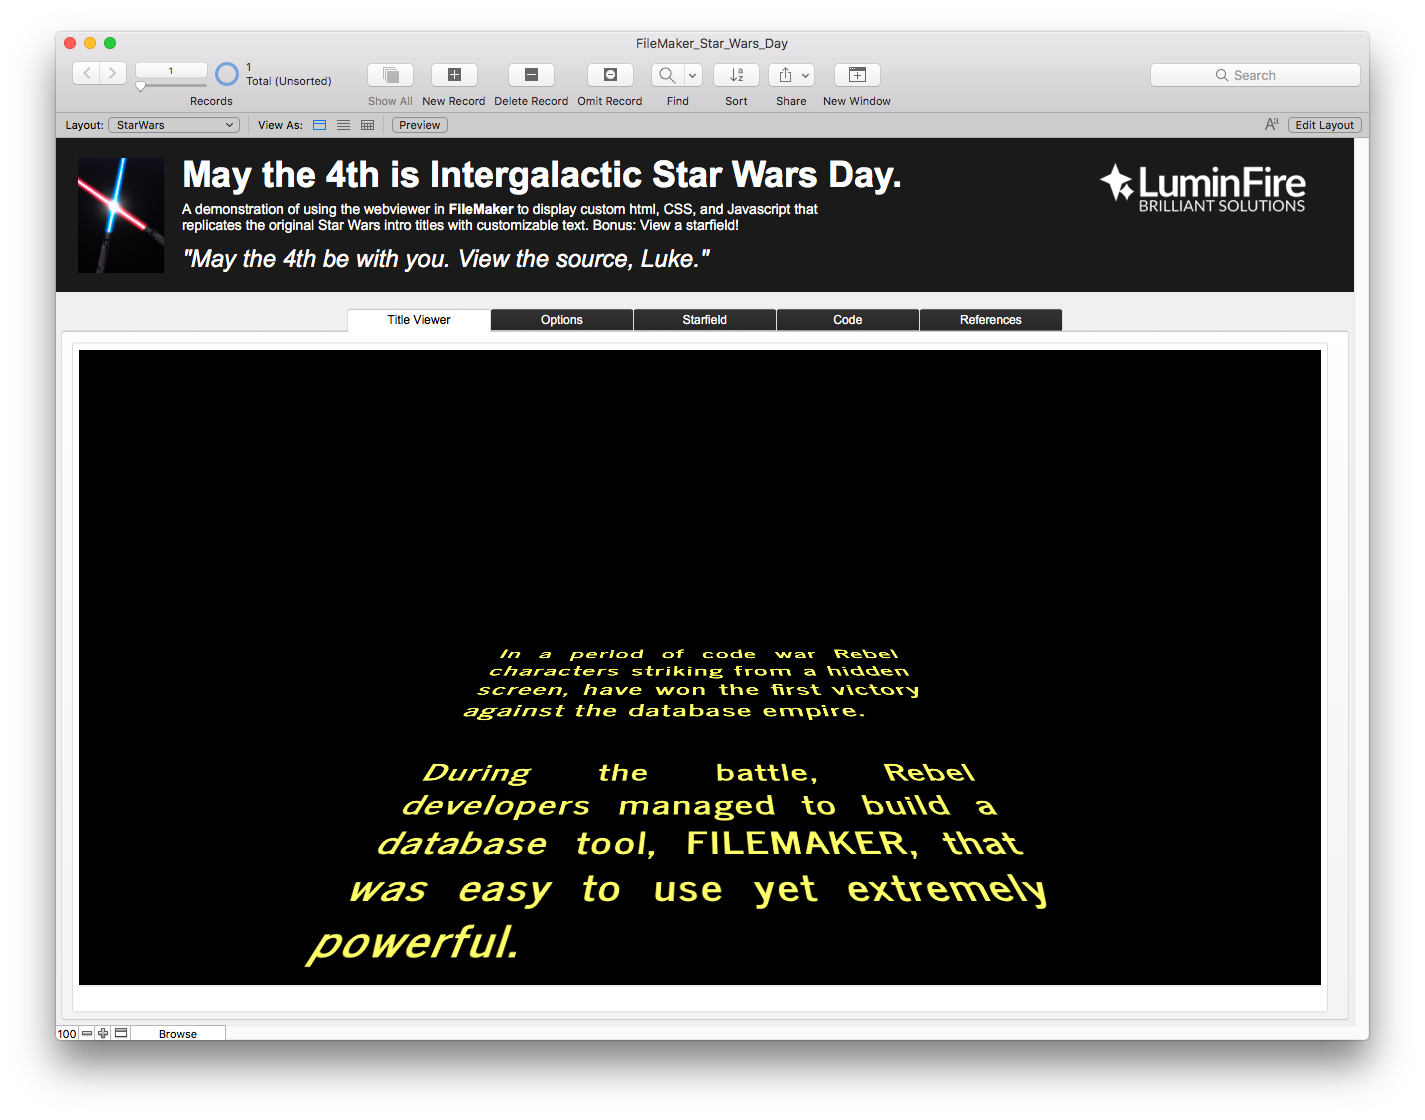Zoom in using the status bar plus icon

click(103, 1033)
